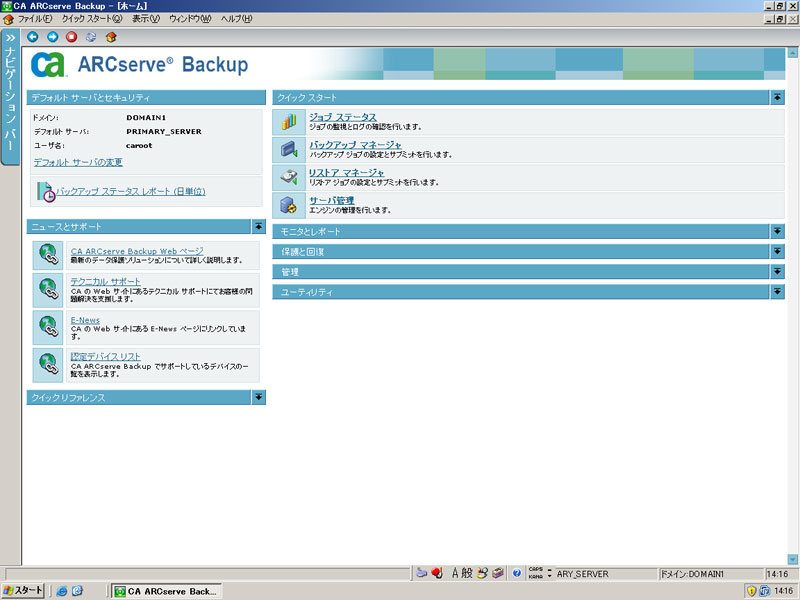800x600 pixels.
Task: Expand the 管理 section
Action: click(777, 271)
